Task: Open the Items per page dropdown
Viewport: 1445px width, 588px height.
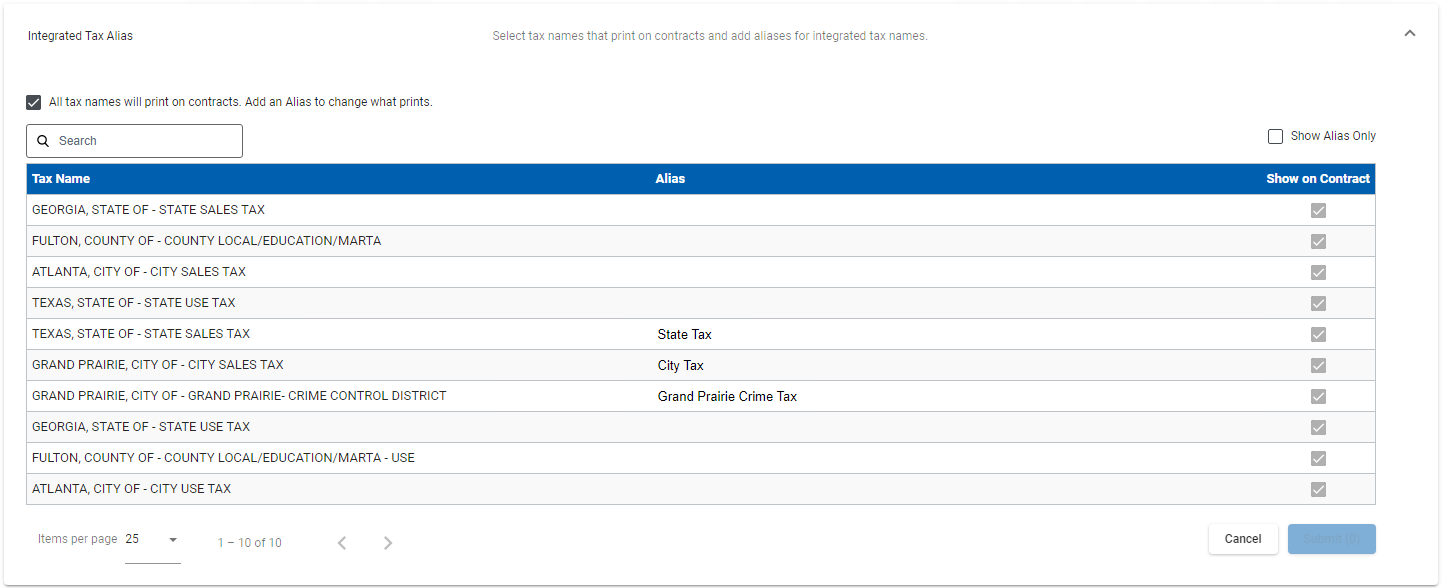Action: coord(152,540)
